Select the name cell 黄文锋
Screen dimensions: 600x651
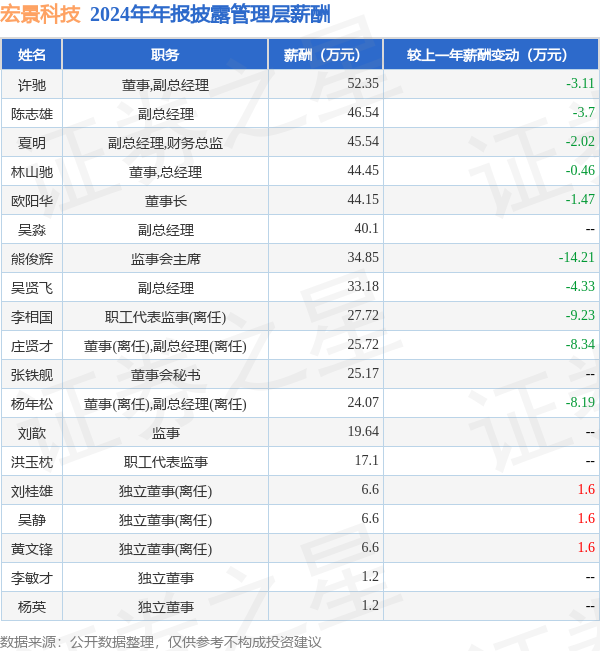(x=32, y=549)
